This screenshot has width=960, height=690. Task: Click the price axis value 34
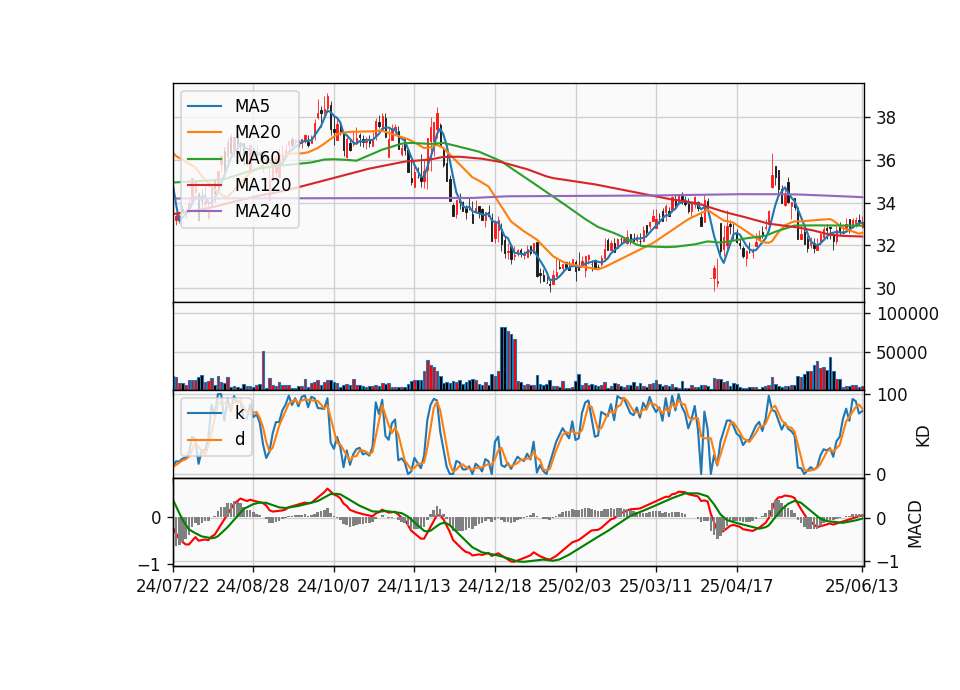pyautogui.click(x=886, y=203)
